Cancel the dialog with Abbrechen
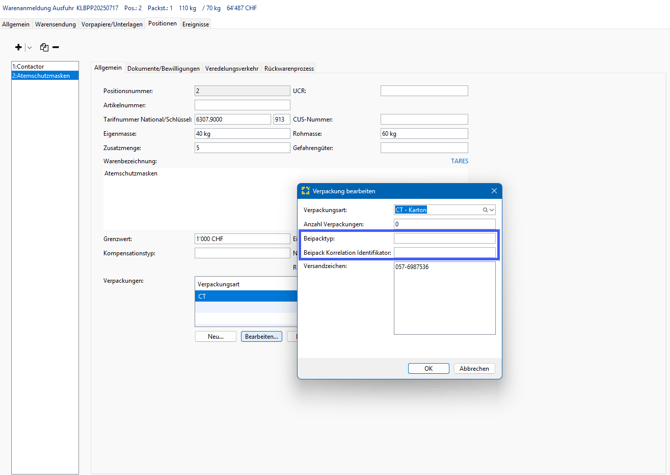 click(x=474, y=368)
